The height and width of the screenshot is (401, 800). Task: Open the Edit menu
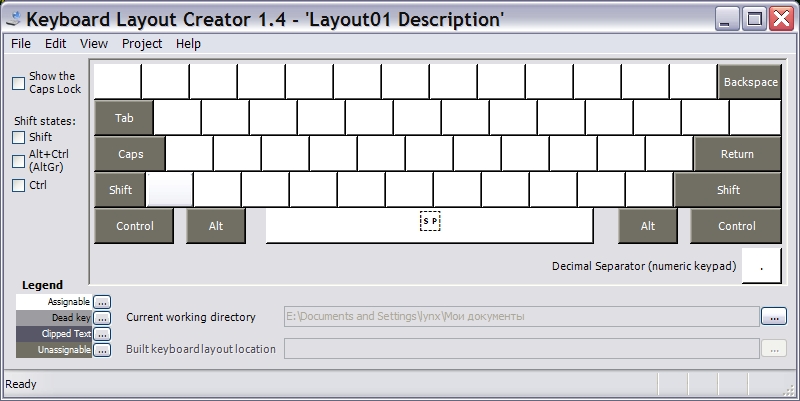coord(56,44)
